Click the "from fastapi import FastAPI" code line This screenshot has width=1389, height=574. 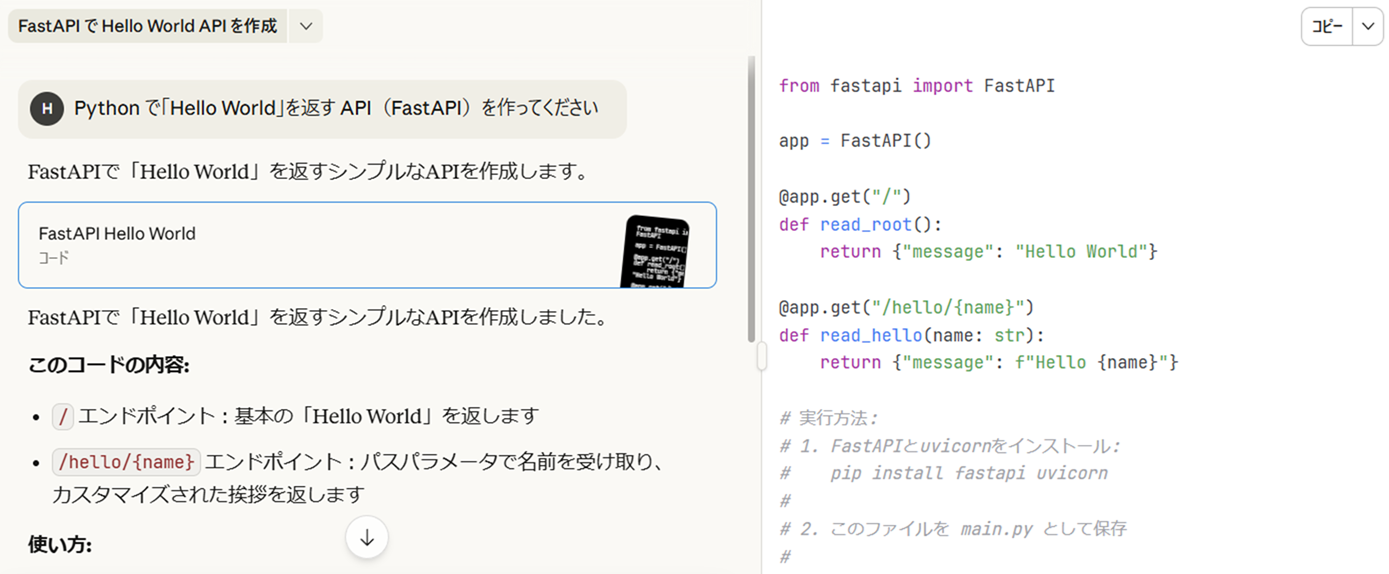click(x=916, y=86)
